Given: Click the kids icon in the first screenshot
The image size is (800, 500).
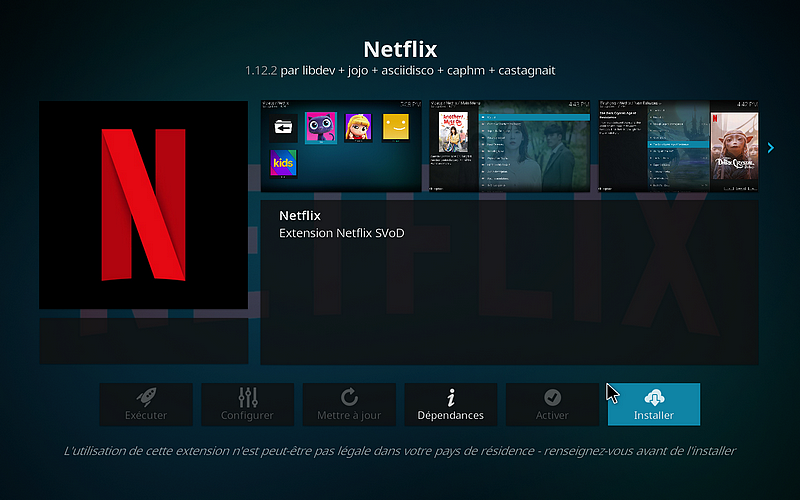Looking at the screenshot, I should [283, 163].
